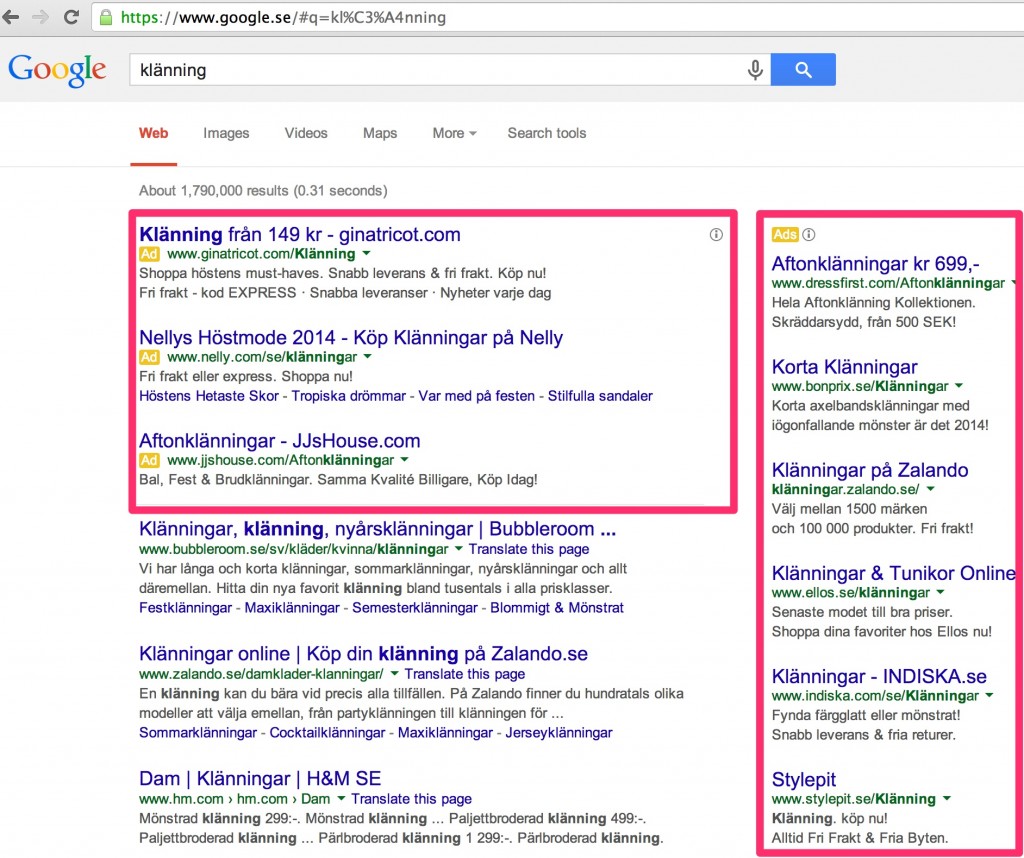Open Aftonklänningar - JJsHouse.com ad
The height and width of the screenshot is (858, 1024).
coord(280,441)
